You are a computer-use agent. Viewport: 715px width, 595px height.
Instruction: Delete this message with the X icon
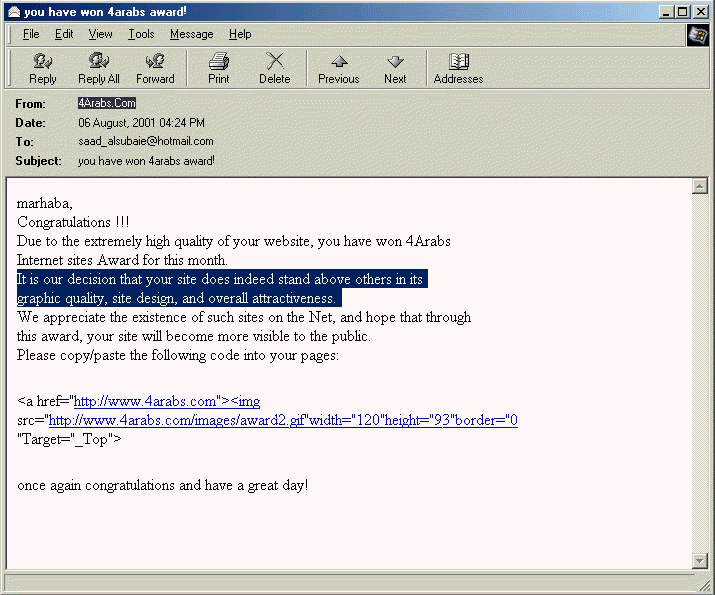[x=275, y=68]
